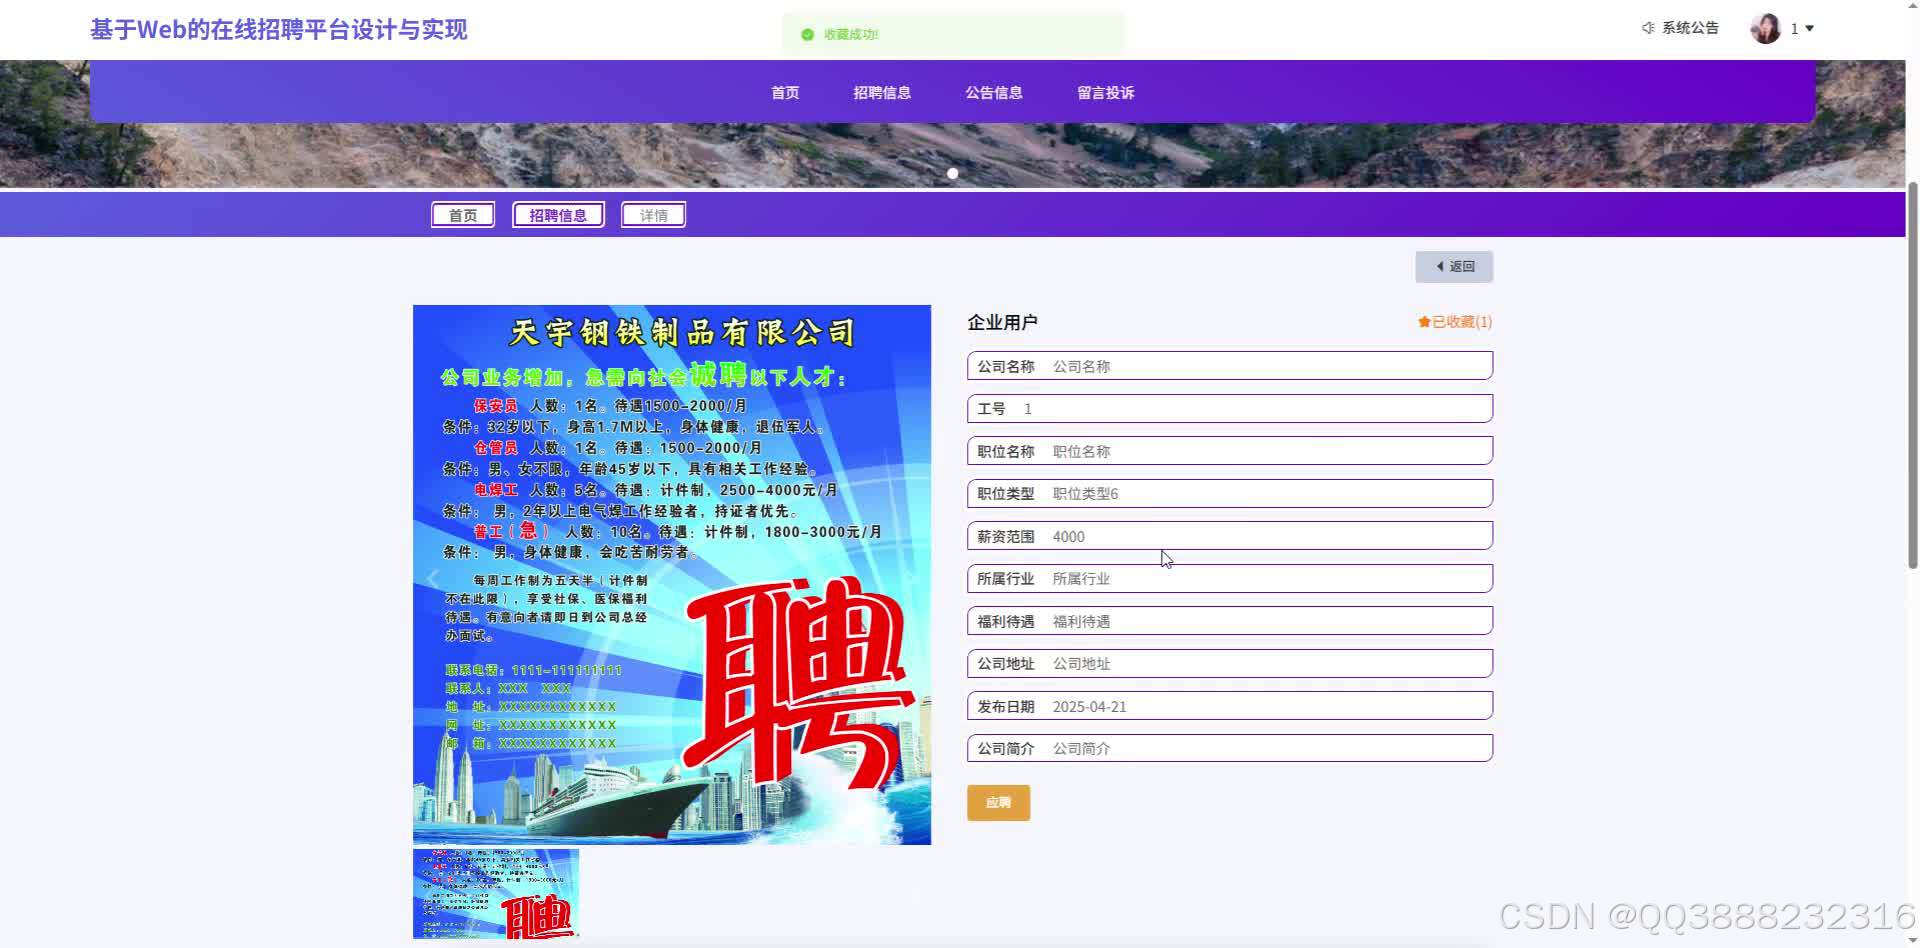Open the 招聘信息 navigation menu item
Viewport: 1920px width, 948px height.
click(881, 92)
